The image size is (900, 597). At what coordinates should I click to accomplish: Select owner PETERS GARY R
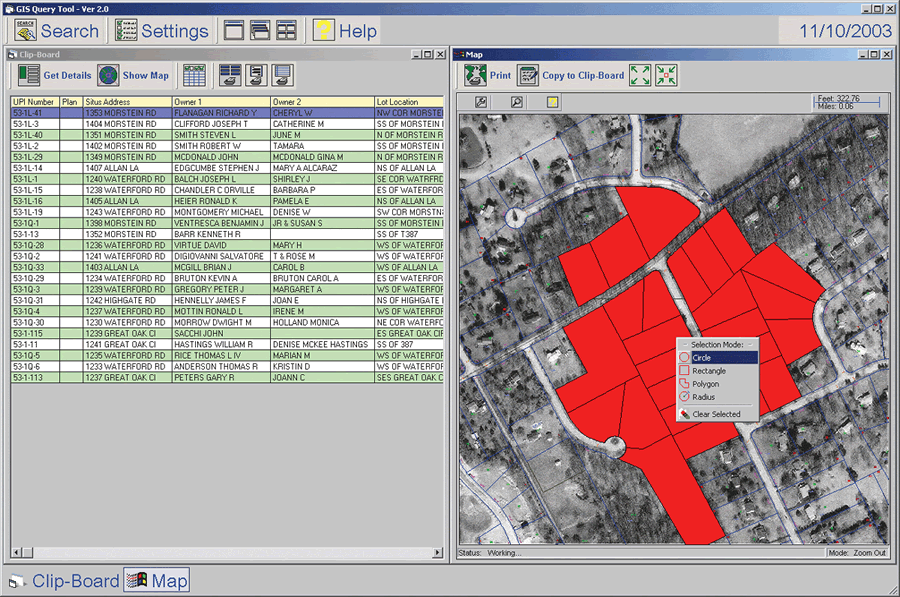point(221,378)
